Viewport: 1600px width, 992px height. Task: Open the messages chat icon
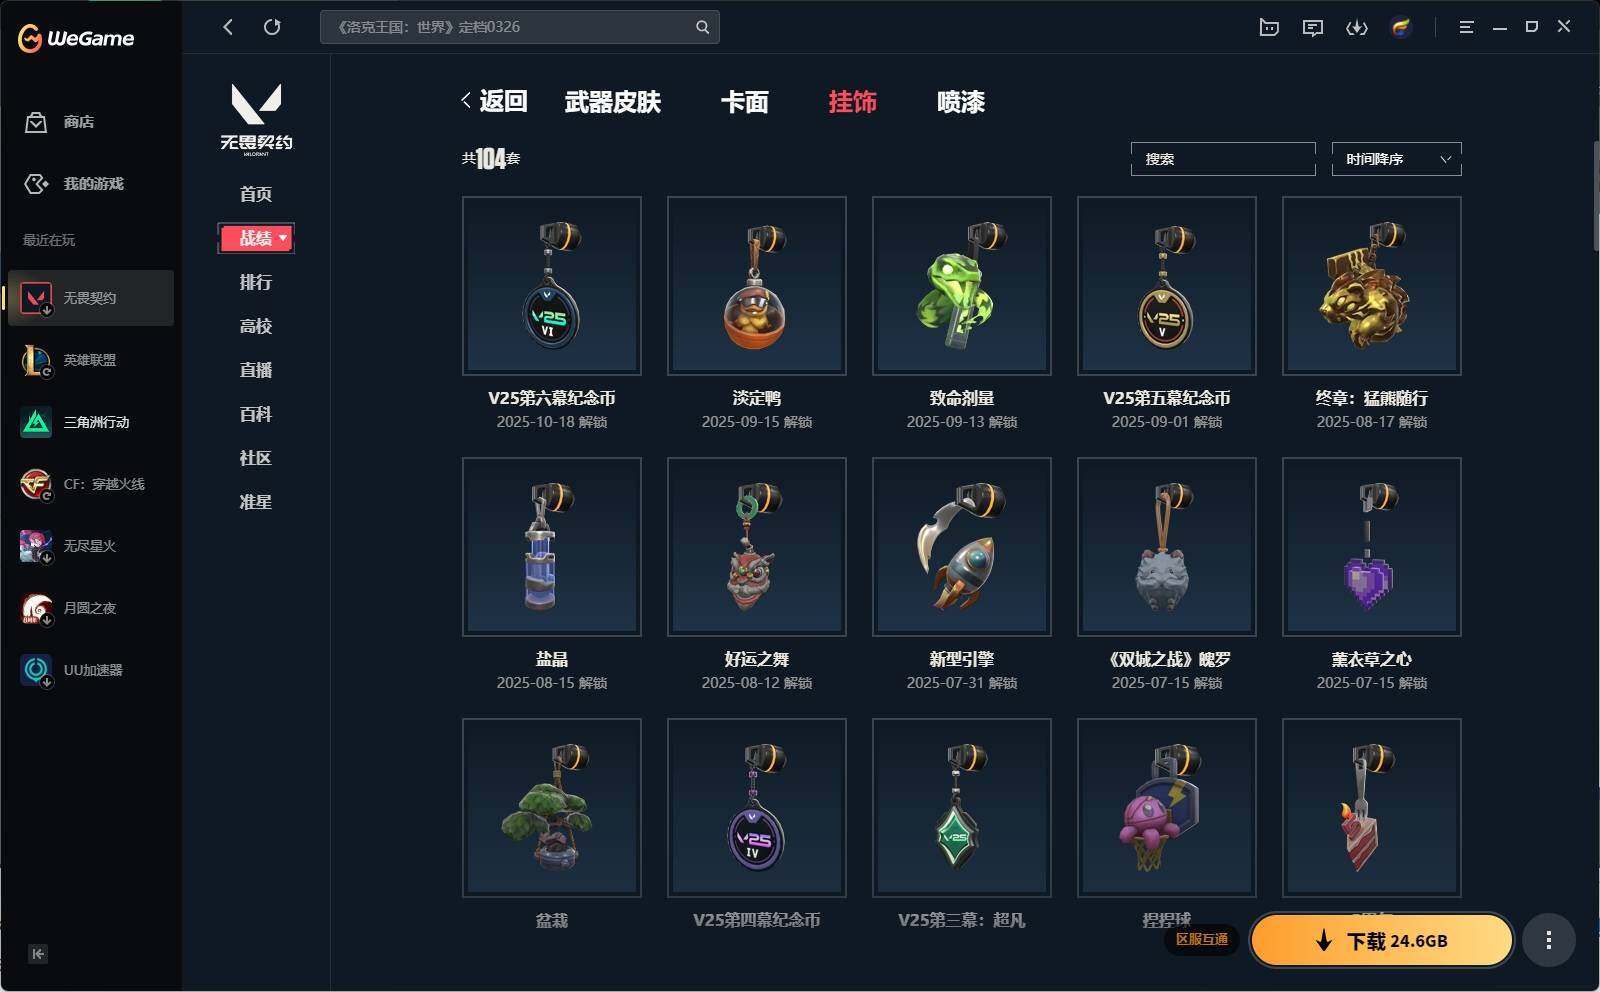[x=1313, y=27]
